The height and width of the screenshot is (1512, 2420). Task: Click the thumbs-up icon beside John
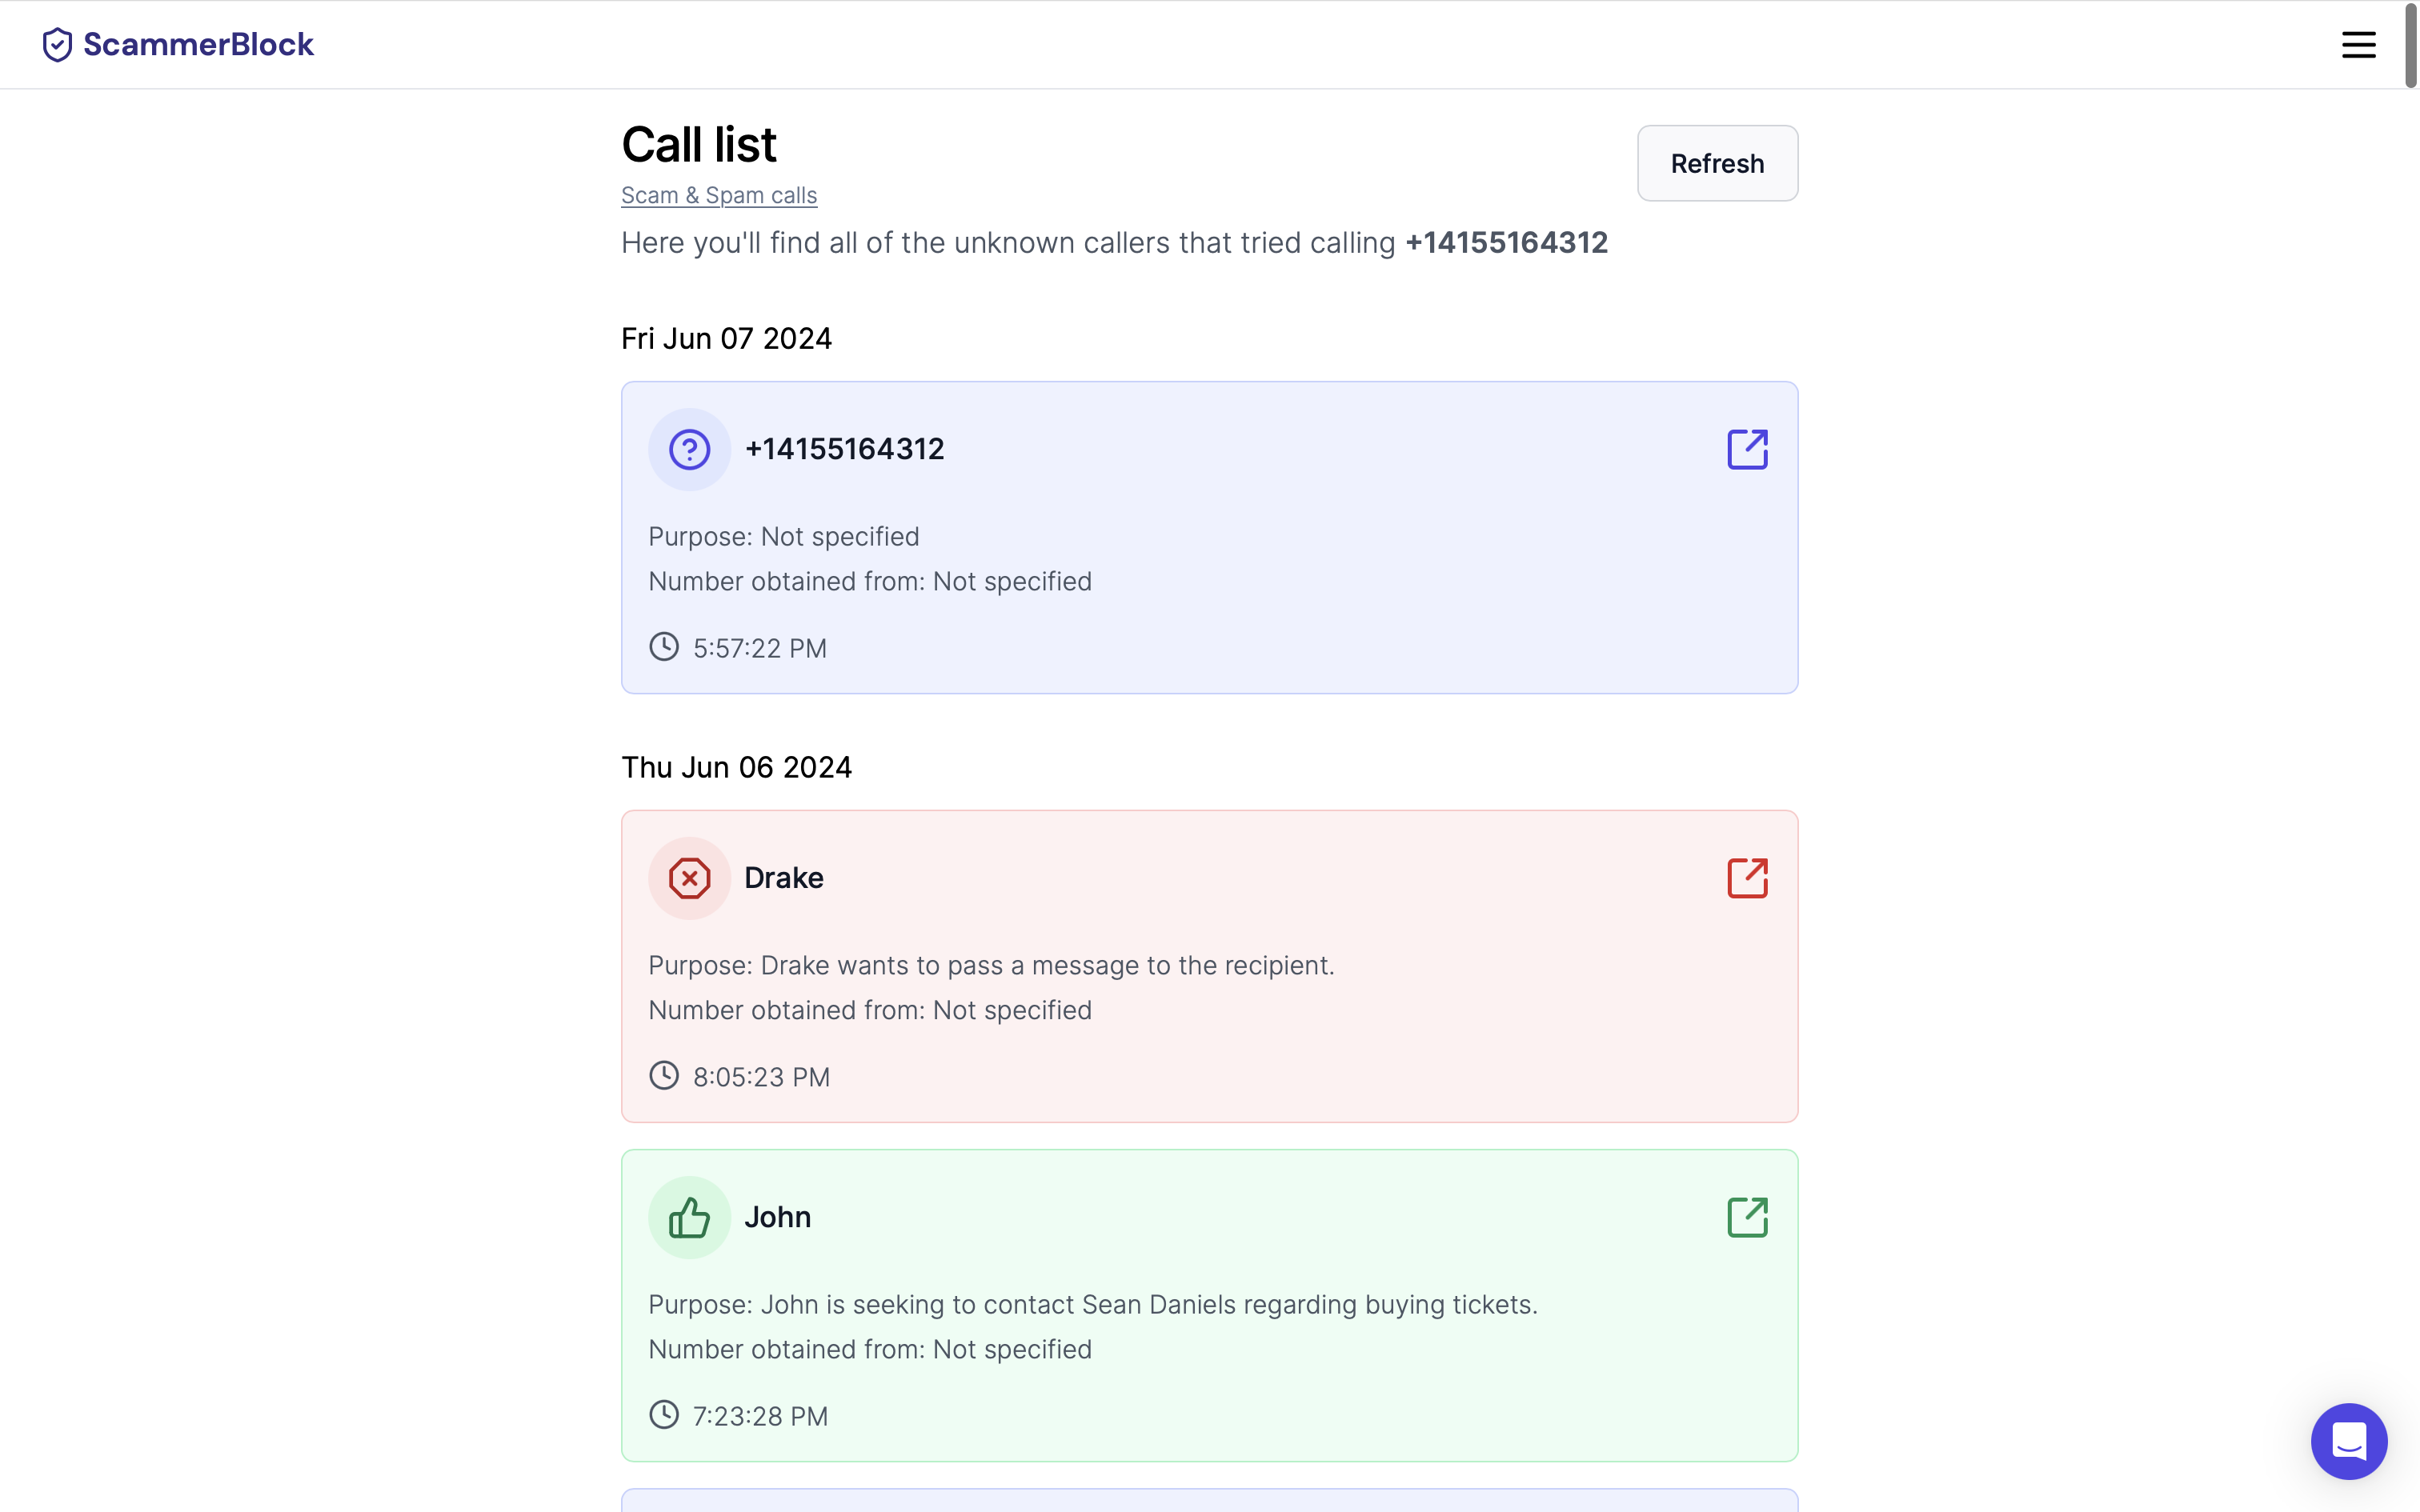(x=689, y=1217)
